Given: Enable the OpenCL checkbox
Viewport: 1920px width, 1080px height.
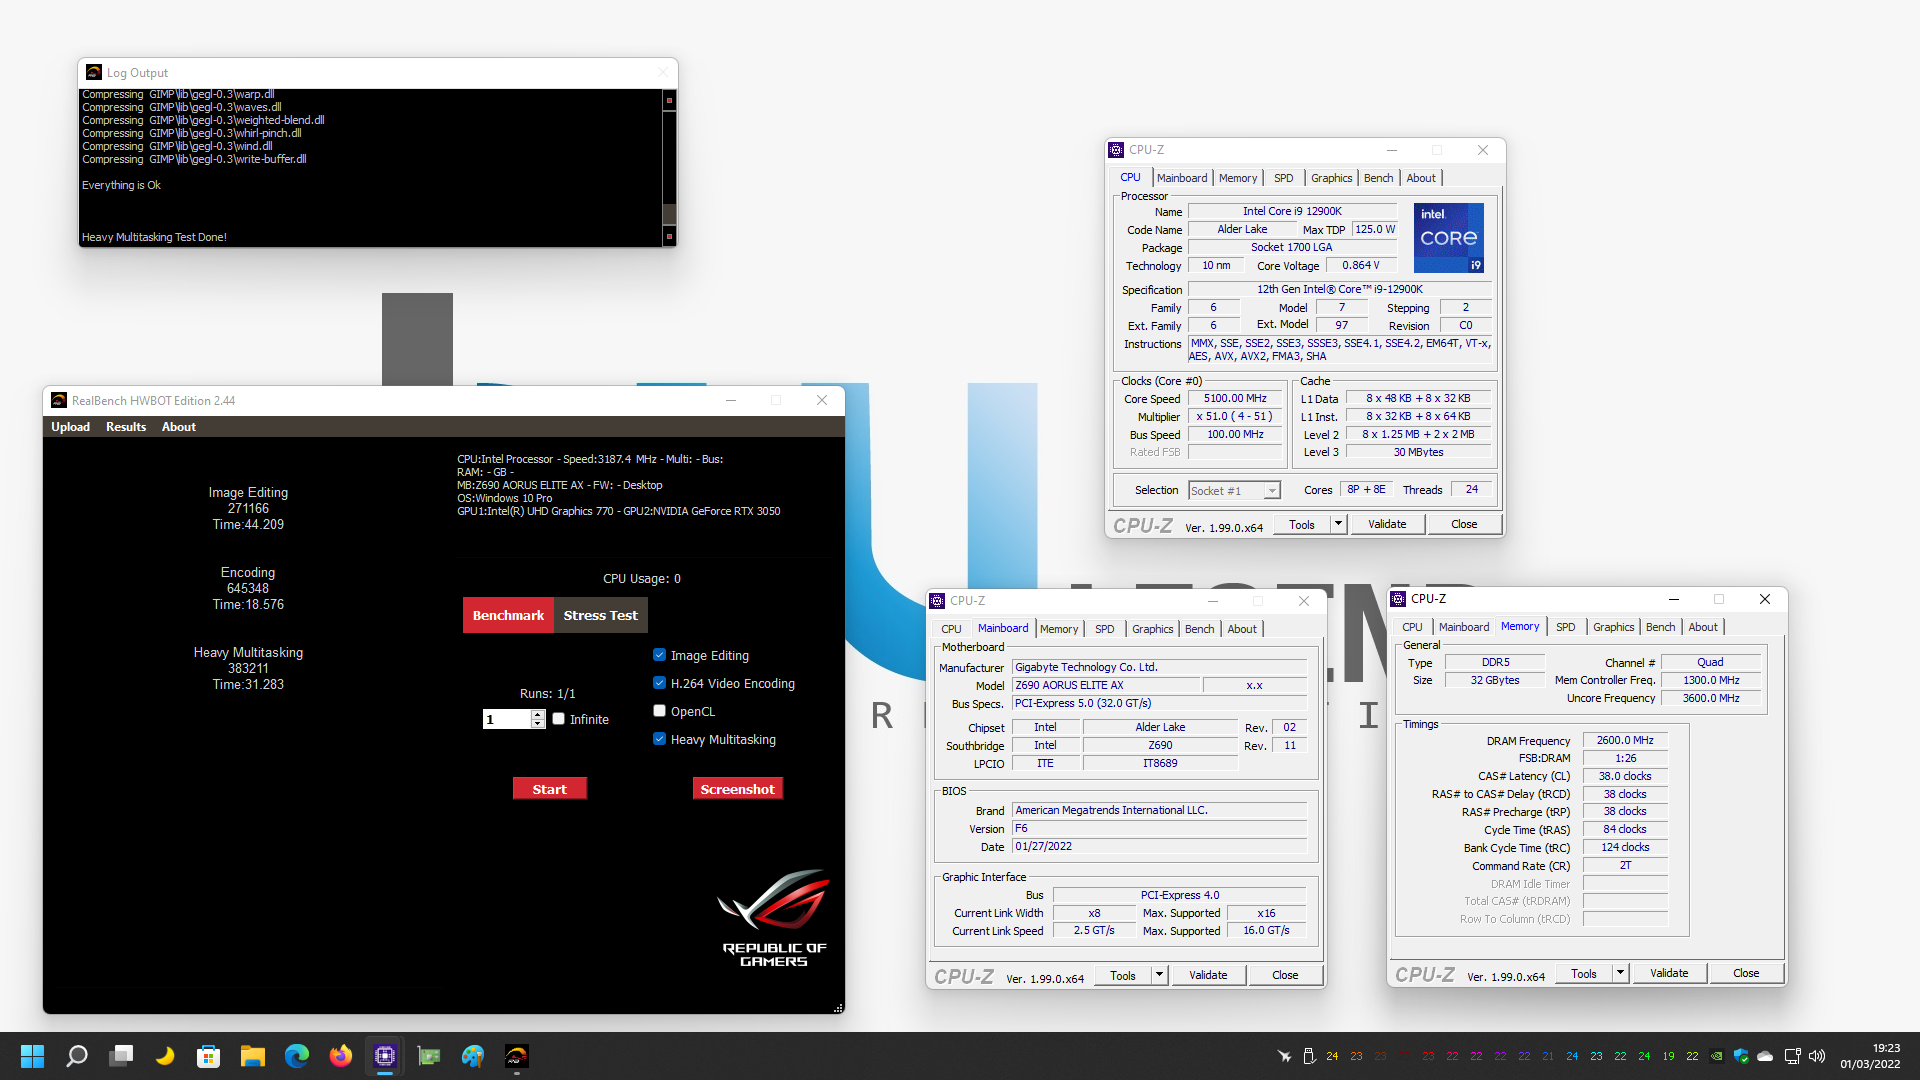Looking at the screenshot, I should 659,711.
